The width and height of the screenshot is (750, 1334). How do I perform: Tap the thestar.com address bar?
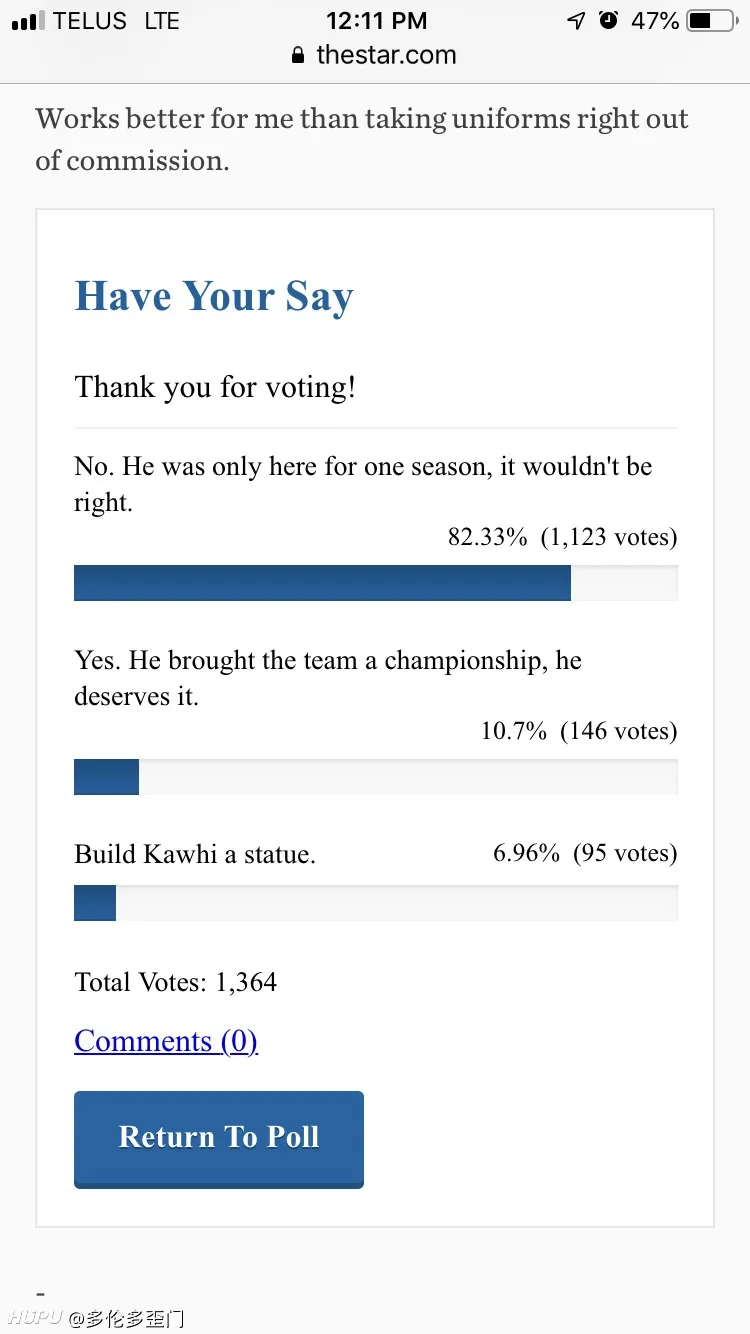[375, 55]
